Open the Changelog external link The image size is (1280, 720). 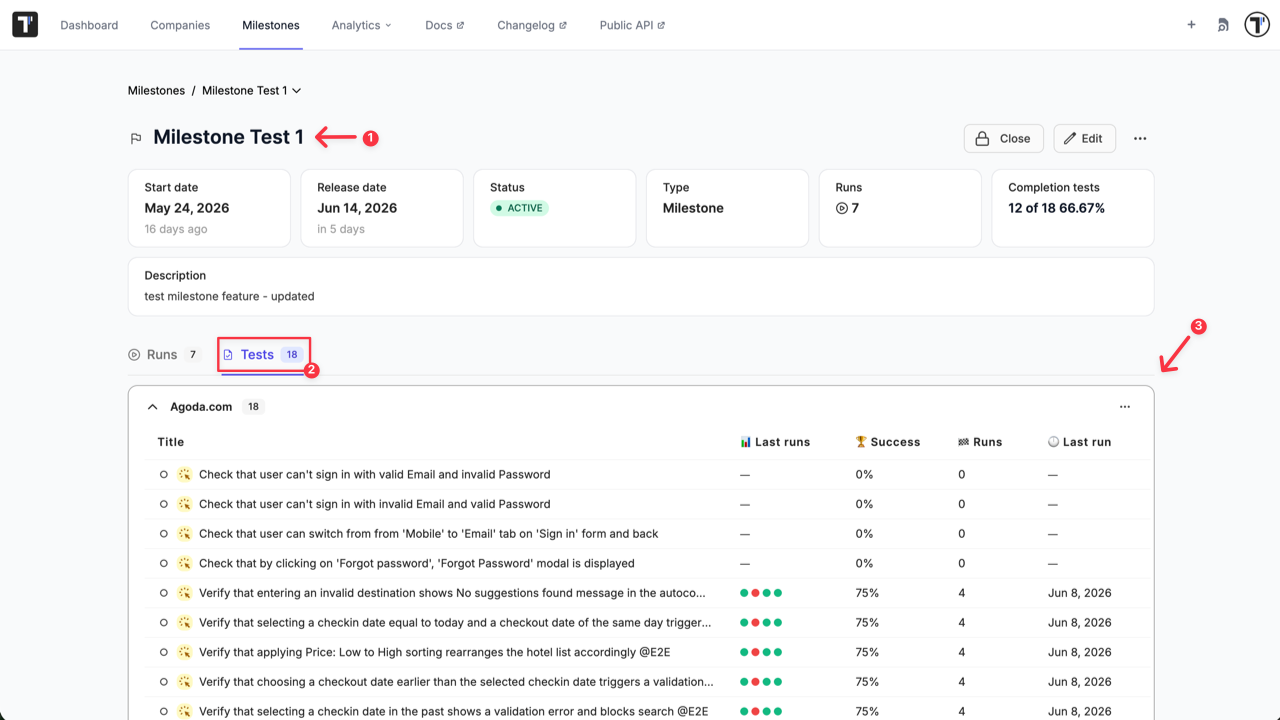tap(532, 25)
